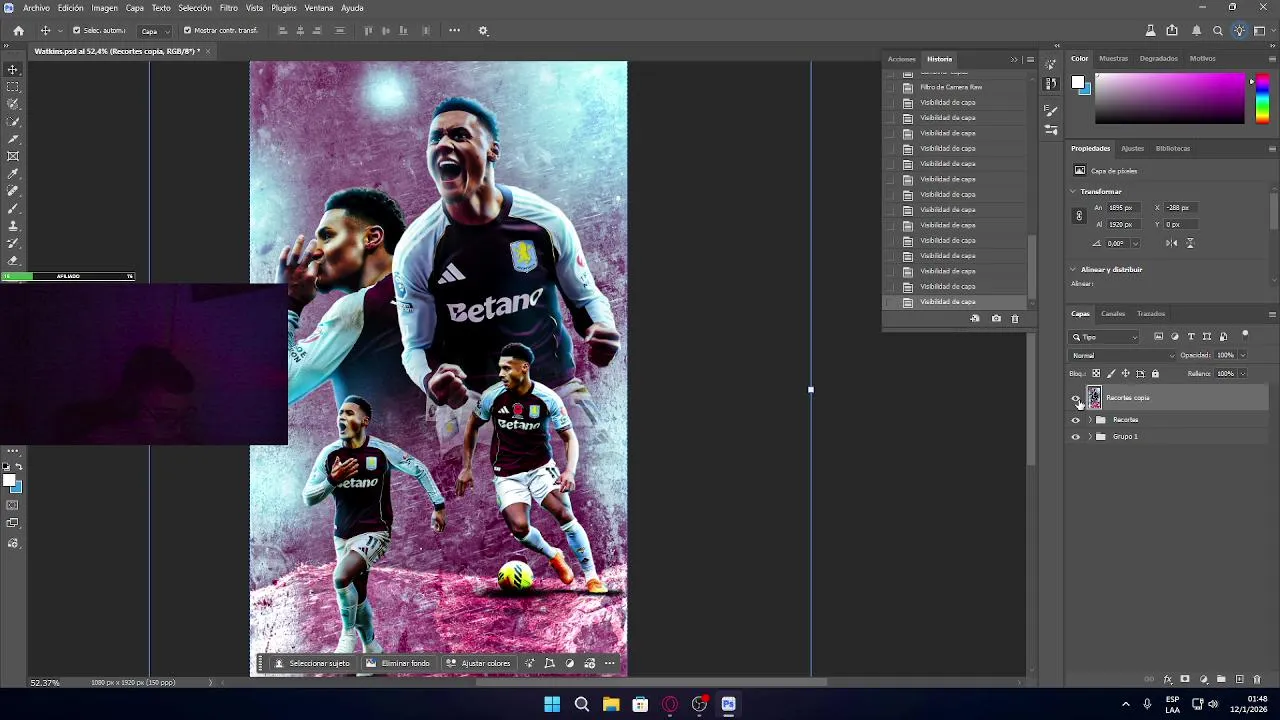Screen dimensions: 1280x720
Task: Select the Frame tool
Action: pyautogui.click(x=13, y=156)
